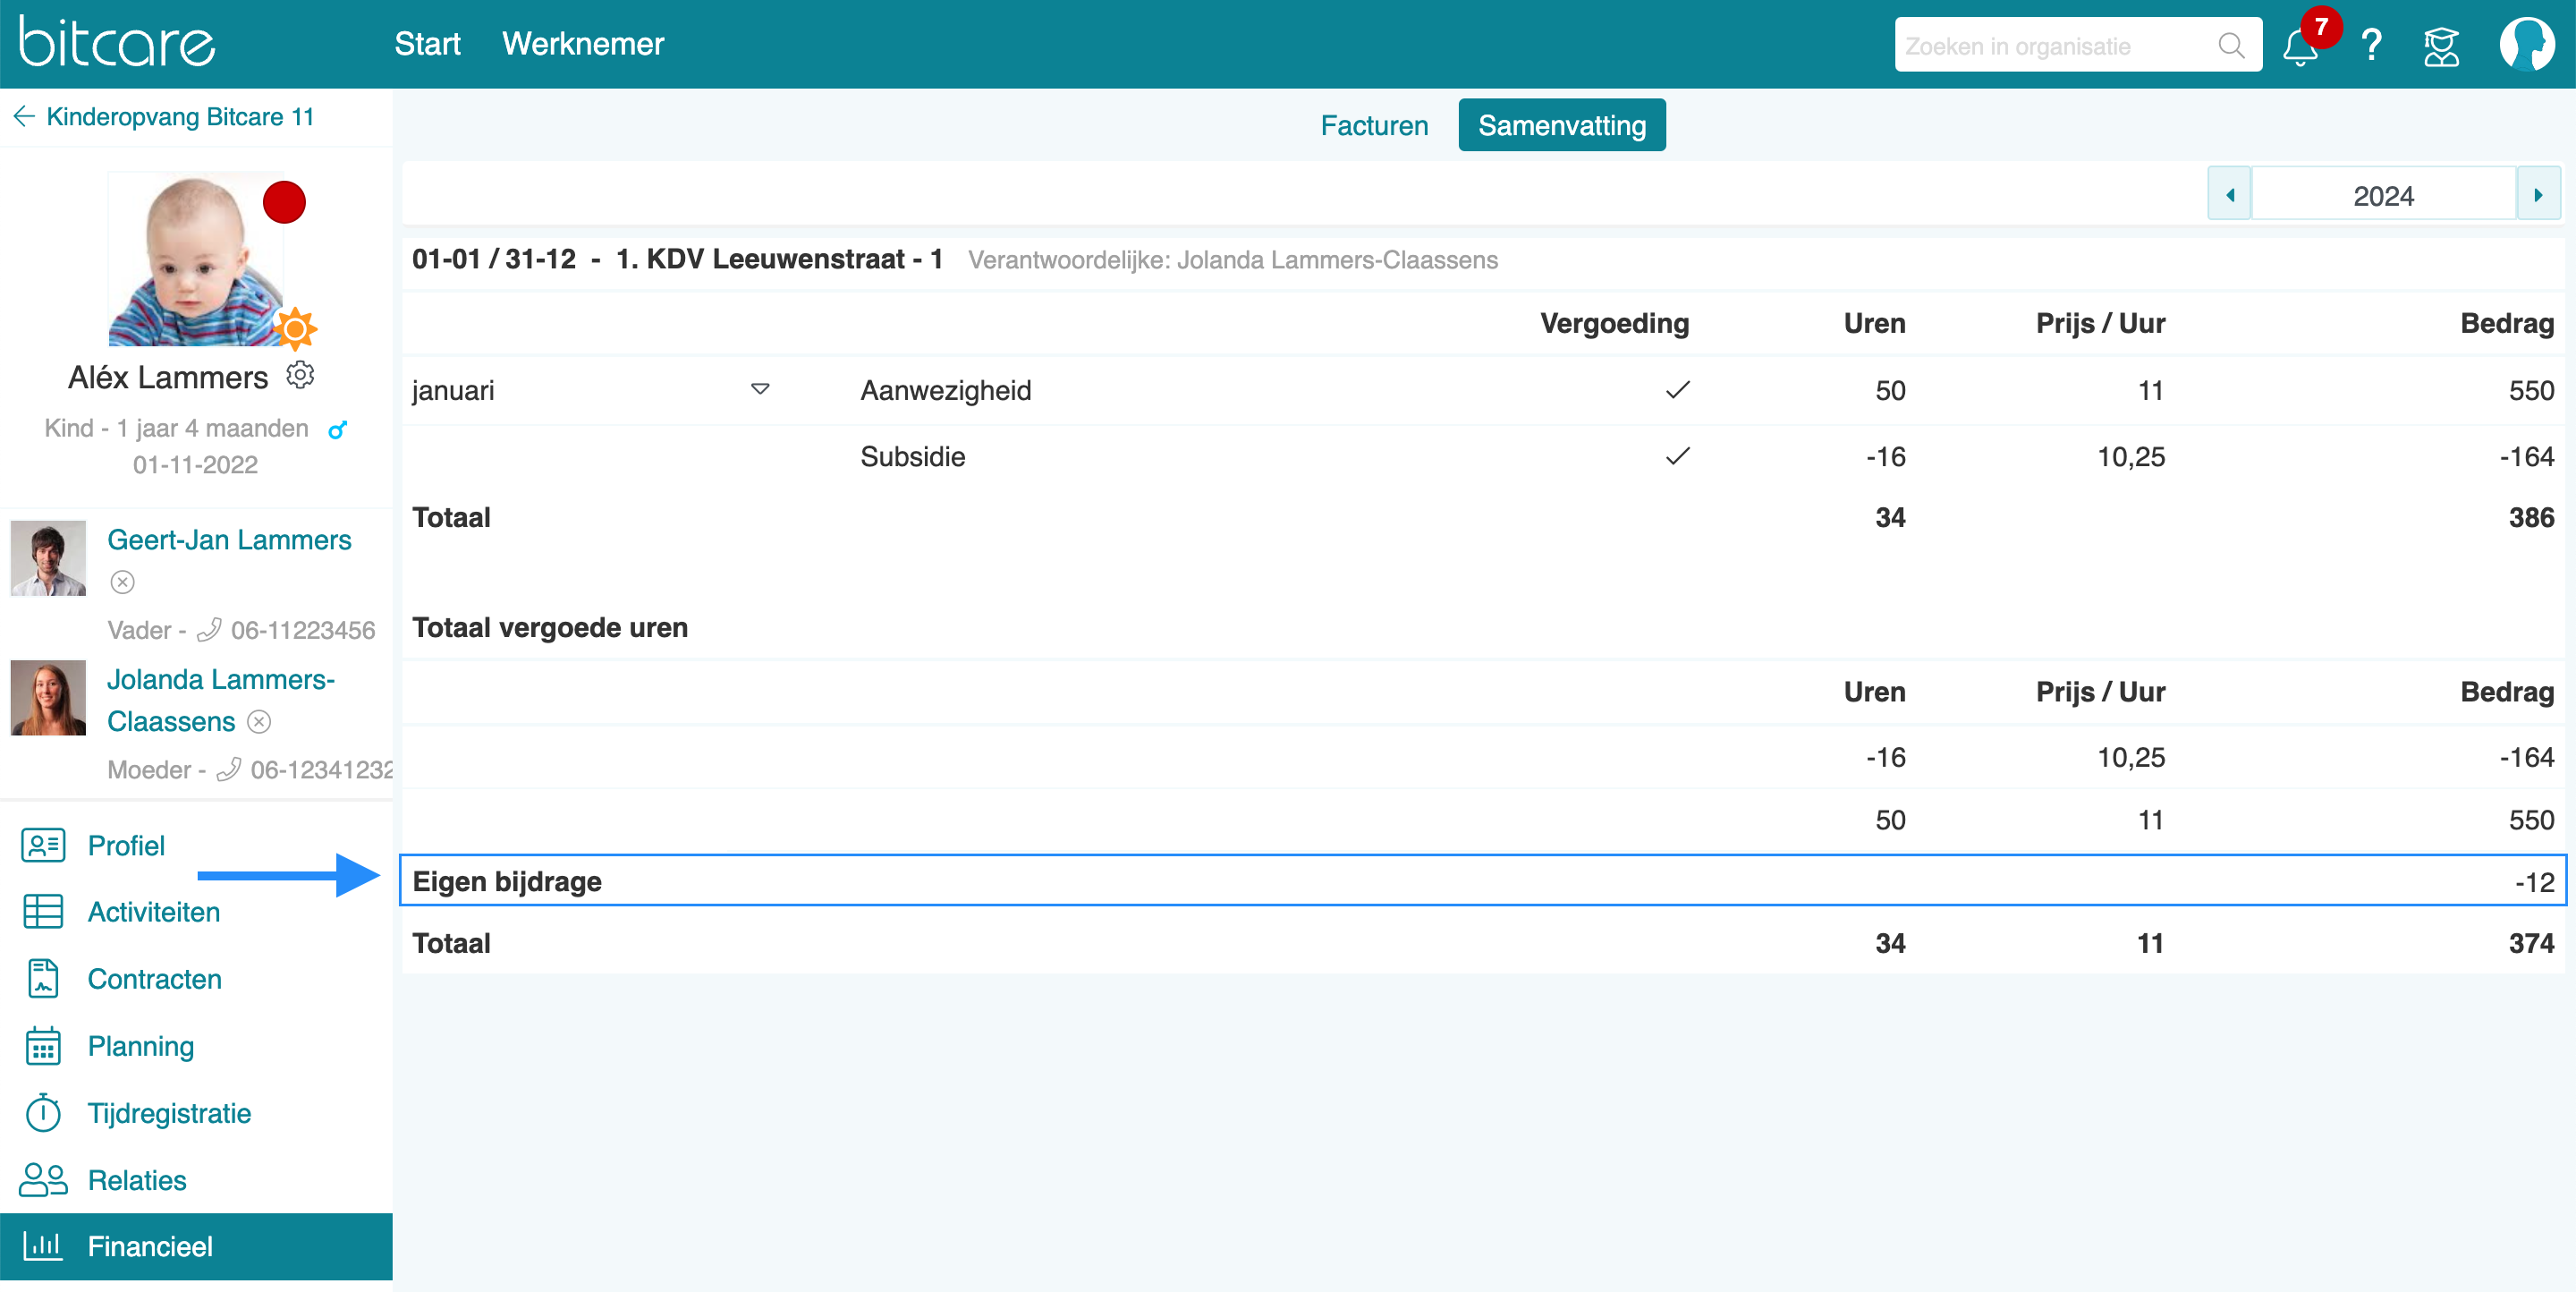Image resolution: width=2576 pixels, height=1292 pixels.
Task: Click the Zoeken in organisatie search field
Action: pos(2050,46)
